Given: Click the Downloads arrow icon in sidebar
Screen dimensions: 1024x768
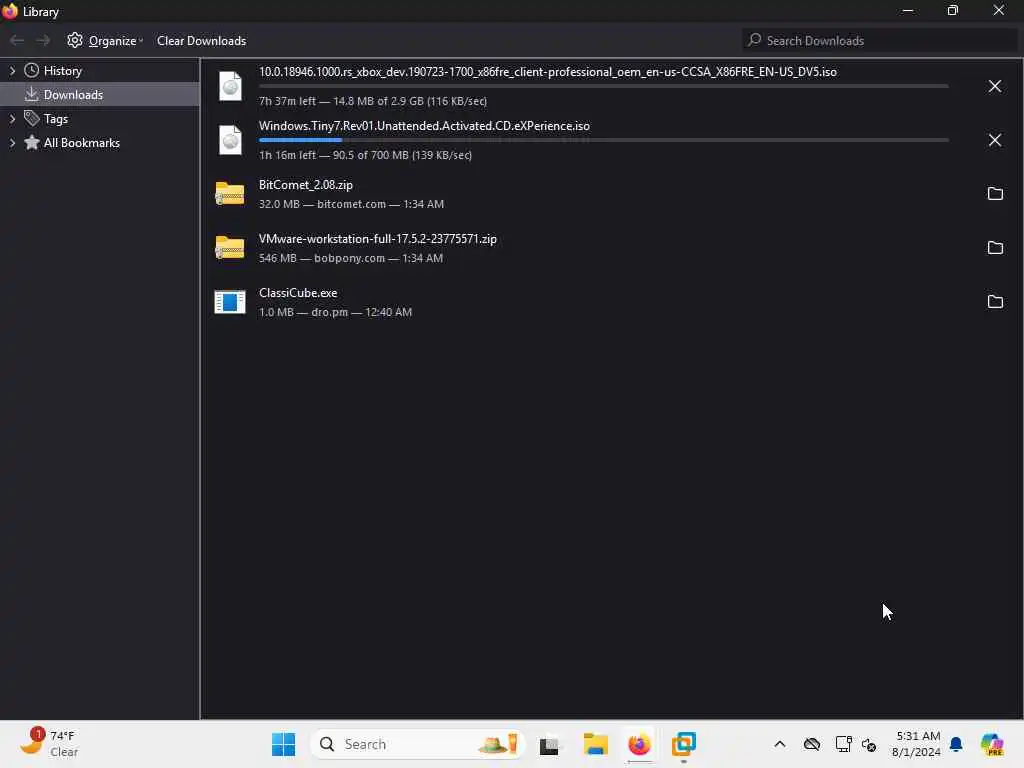Looking at the screenshot, I should click(31, 95).
